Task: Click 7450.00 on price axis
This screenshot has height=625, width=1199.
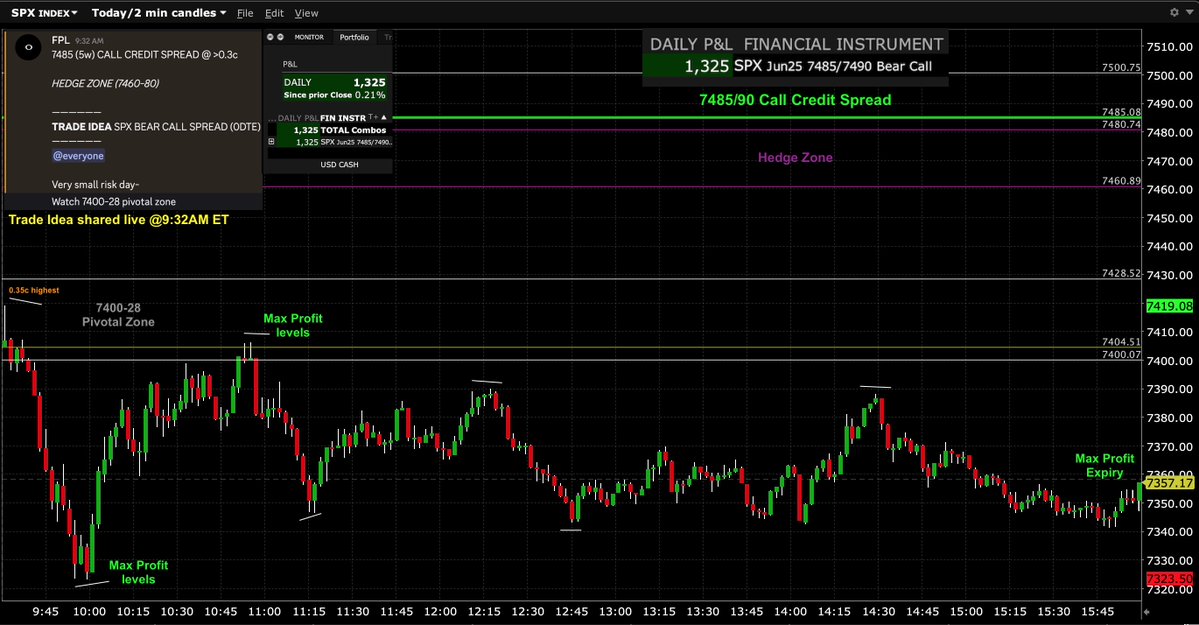Action: coord(1169,218)
